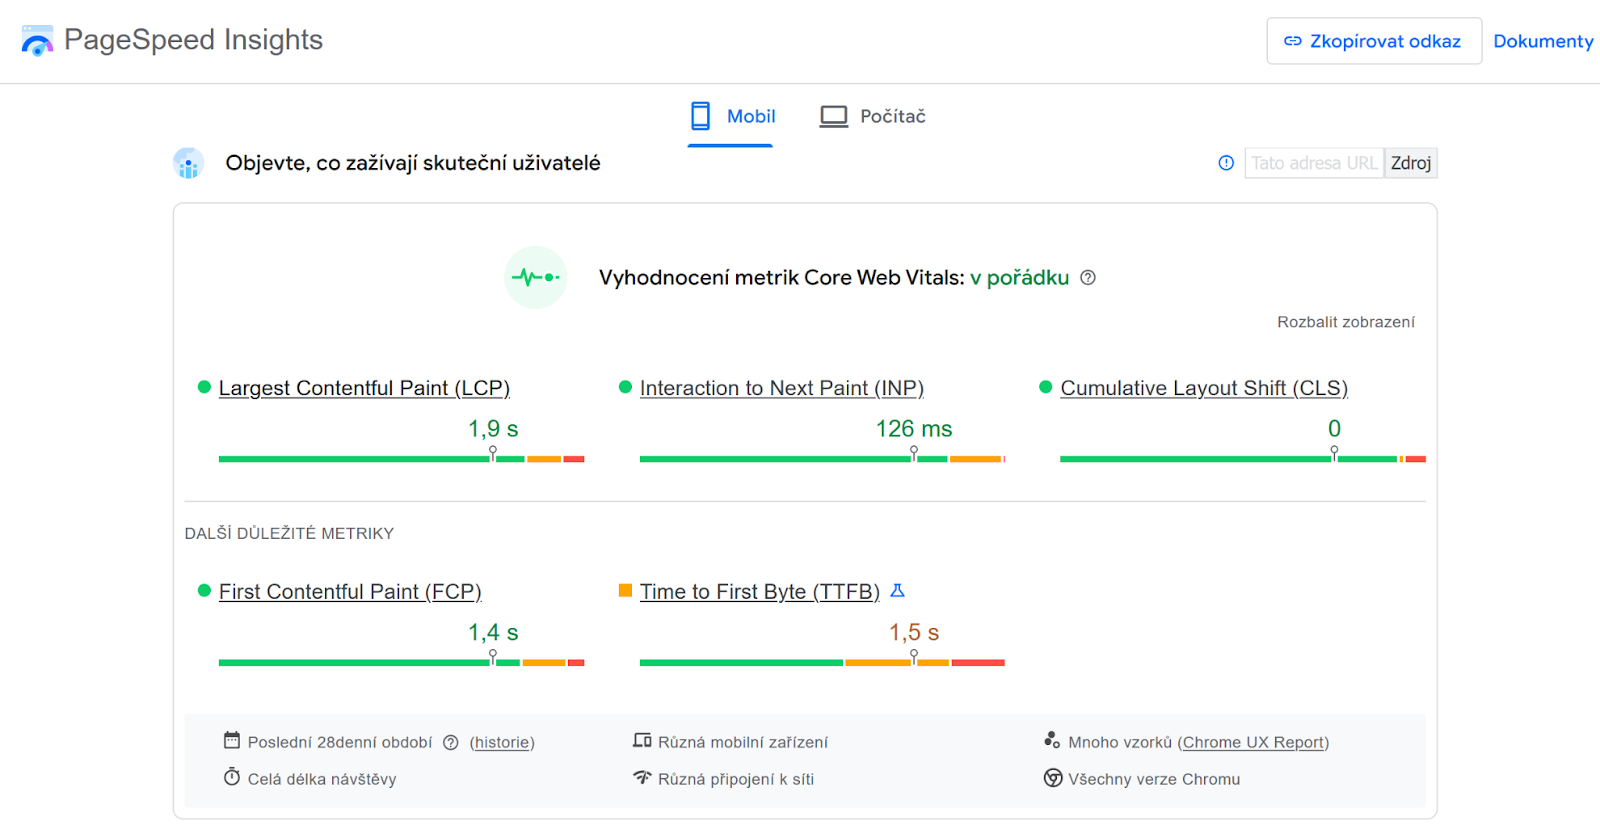Click the INP distribution bar

pos(822,459)
